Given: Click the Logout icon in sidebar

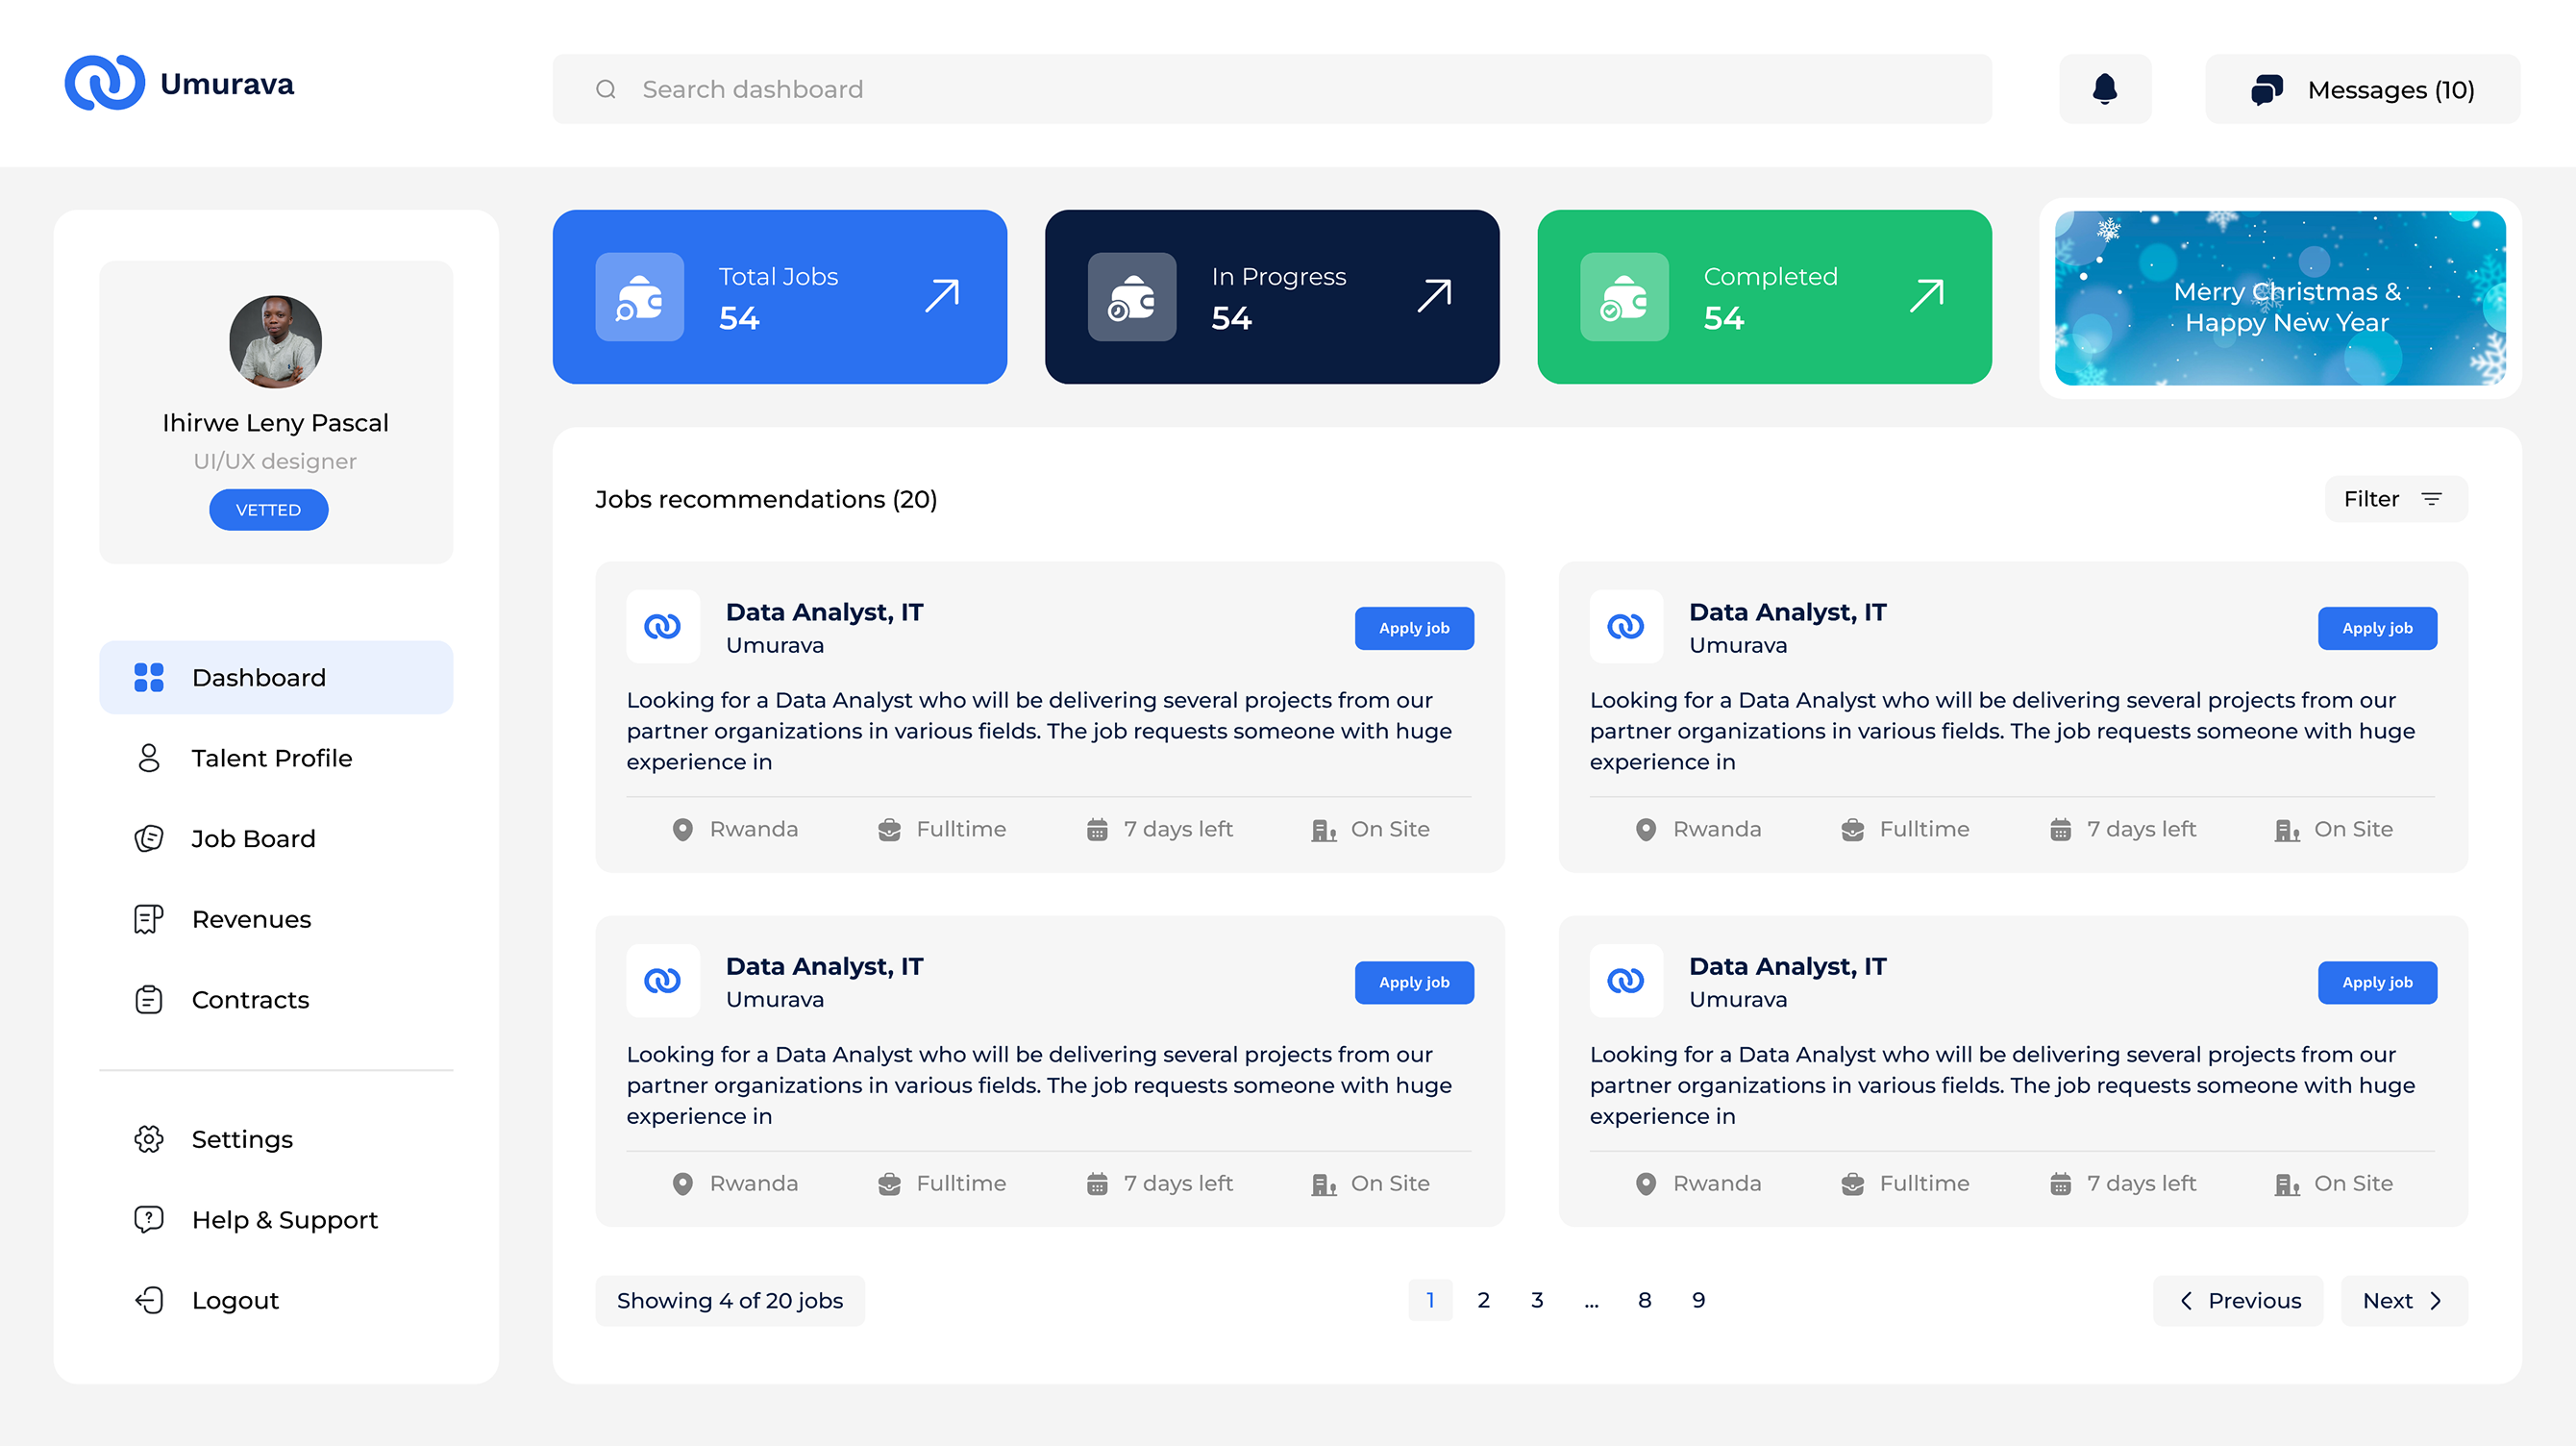Looking at the screenshot, I should (x=149, y=1300).
